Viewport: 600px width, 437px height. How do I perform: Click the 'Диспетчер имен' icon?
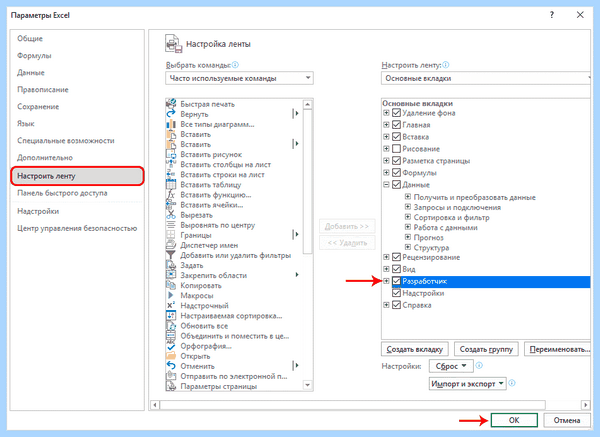click(x=171, y=245)
